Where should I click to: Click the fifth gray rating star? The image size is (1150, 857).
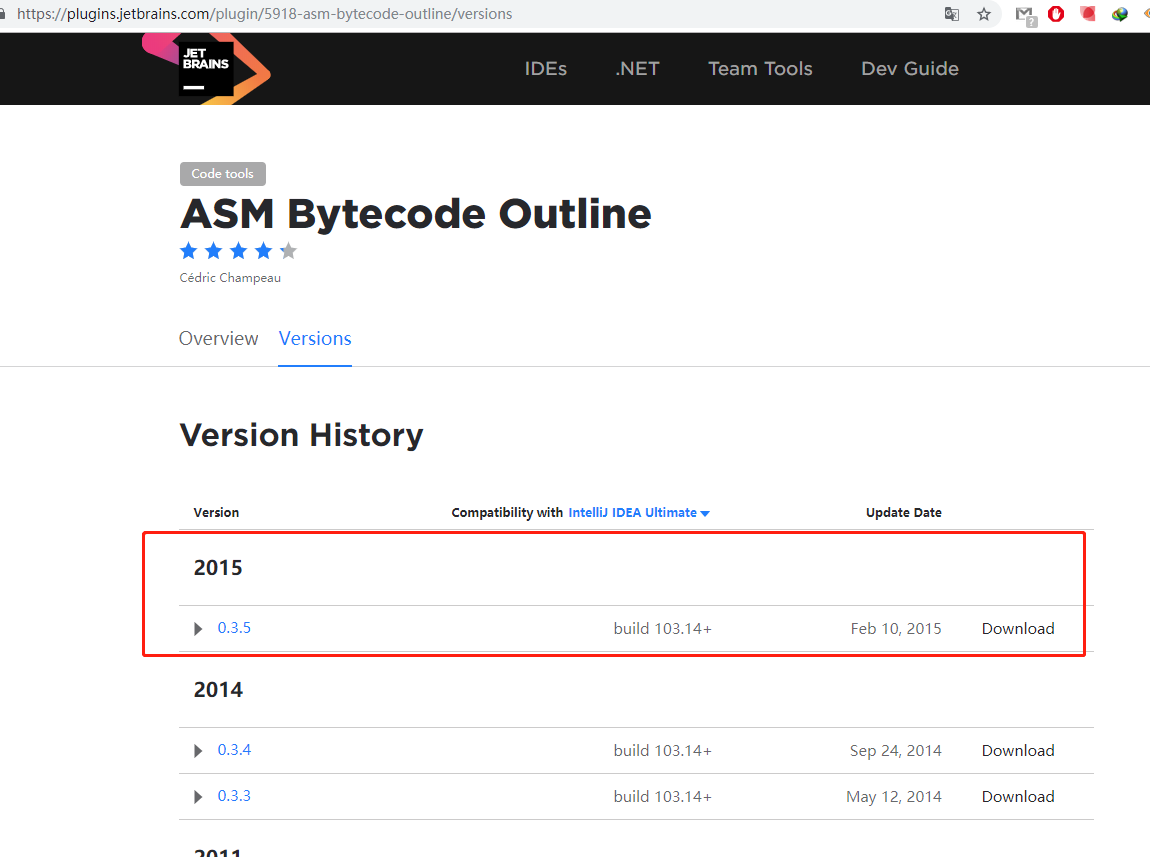click(x=288, y=250)
